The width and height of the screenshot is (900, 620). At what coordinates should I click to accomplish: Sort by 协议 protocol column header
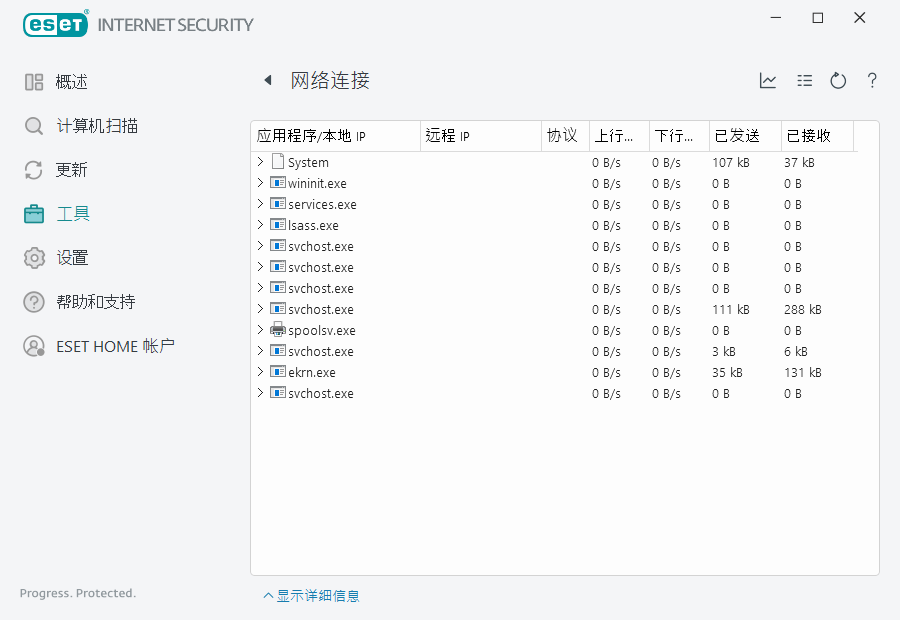tap(565, 136)
